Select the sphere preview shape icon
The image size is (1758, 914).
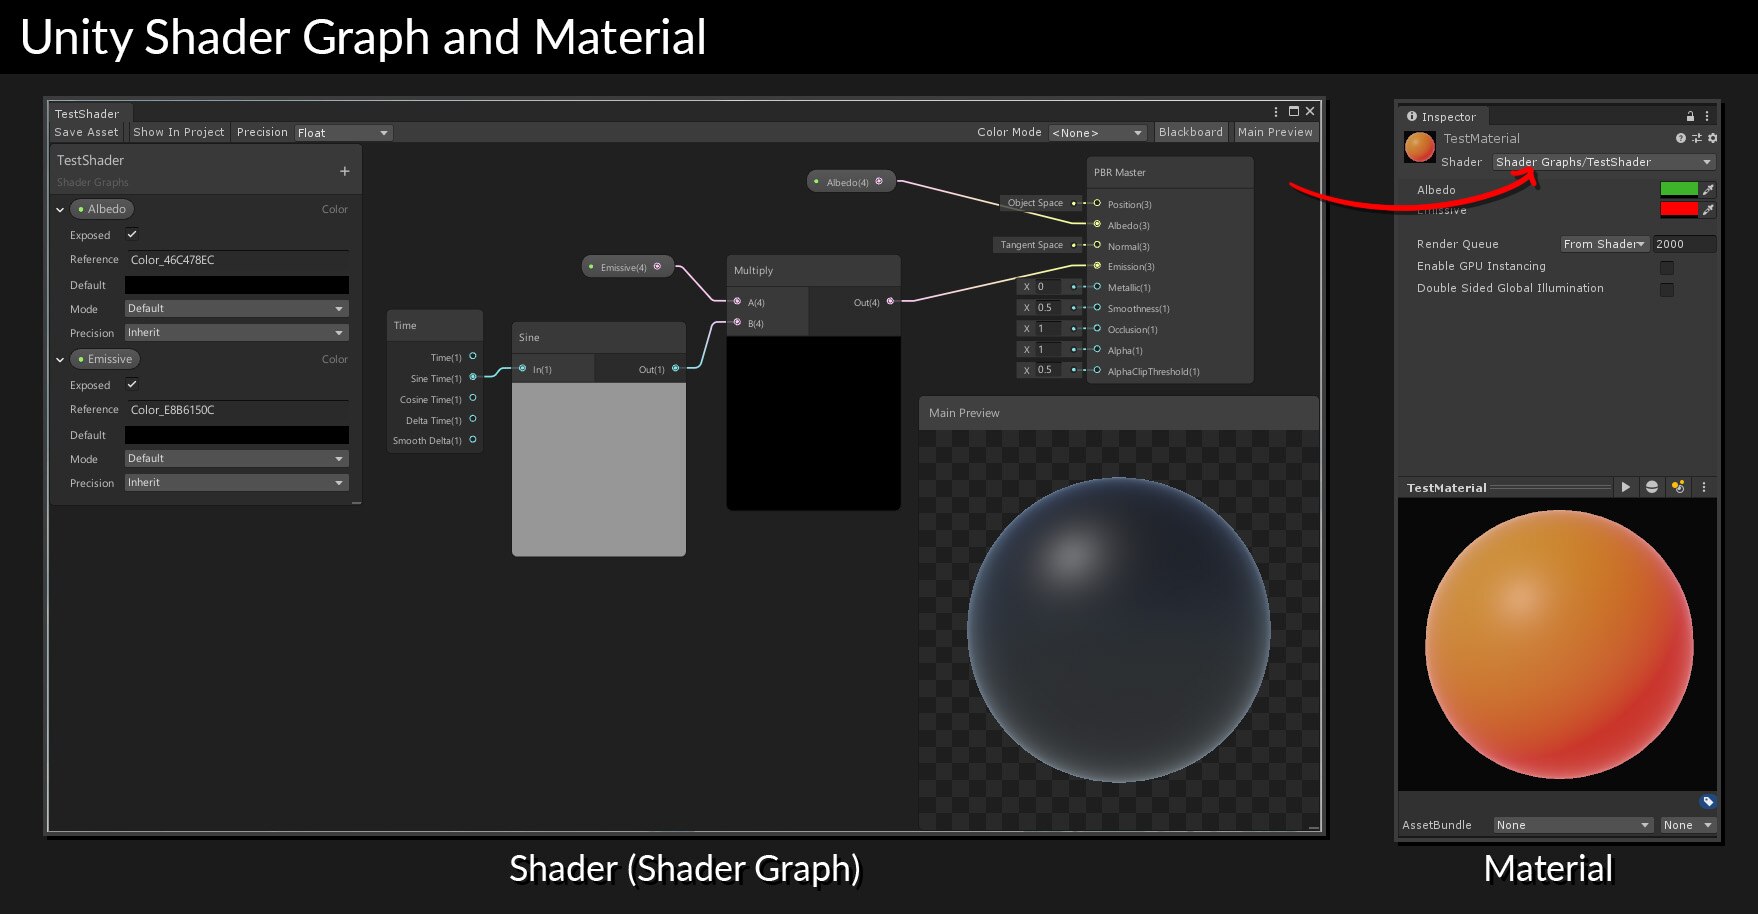pos(1651,488)
